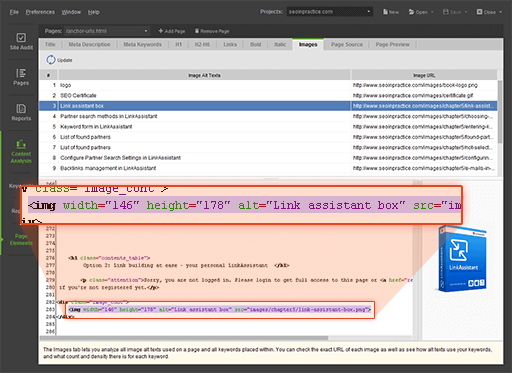Select 'Partner search methods in LinkAssistant' row

point(268,116)
